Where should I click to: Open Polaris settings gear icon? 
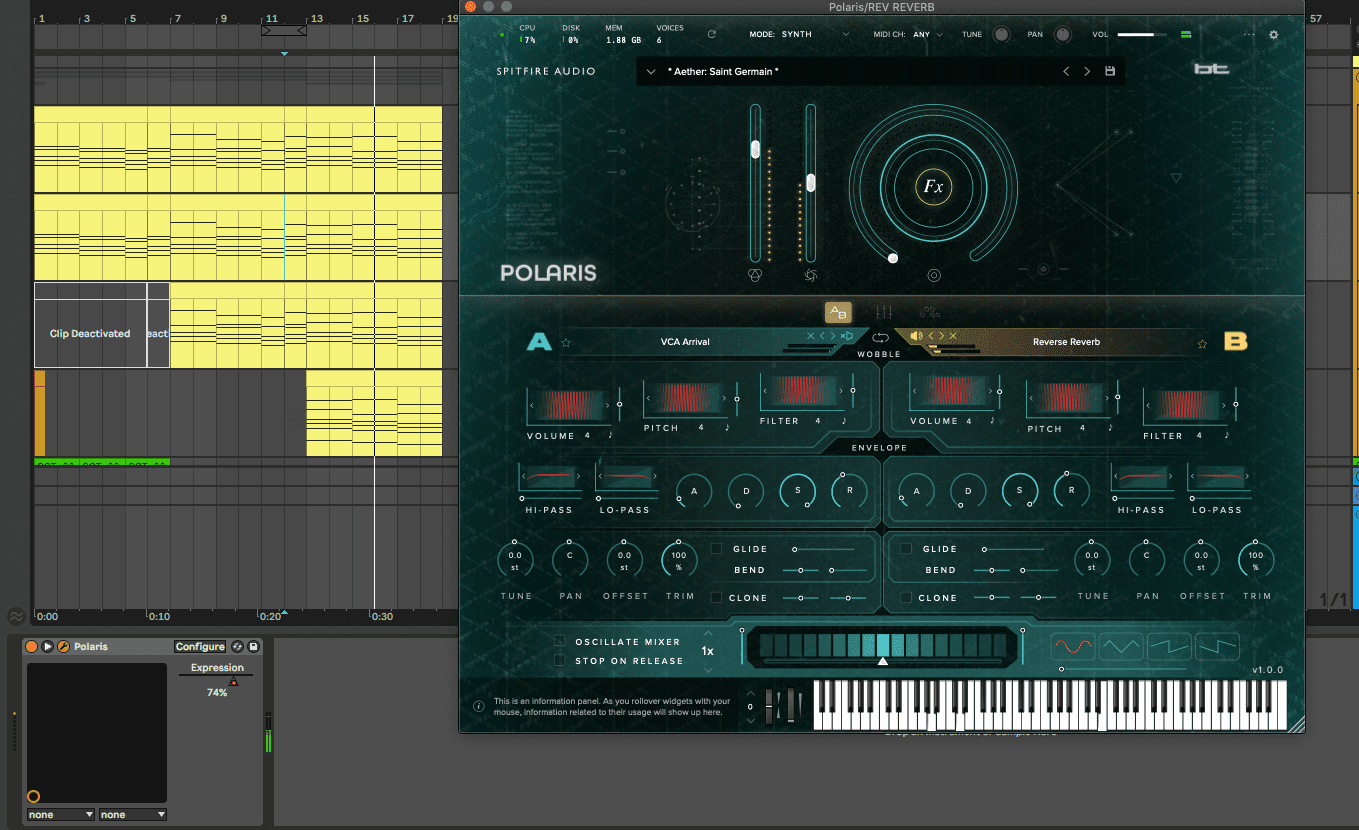click(1273, 34)
